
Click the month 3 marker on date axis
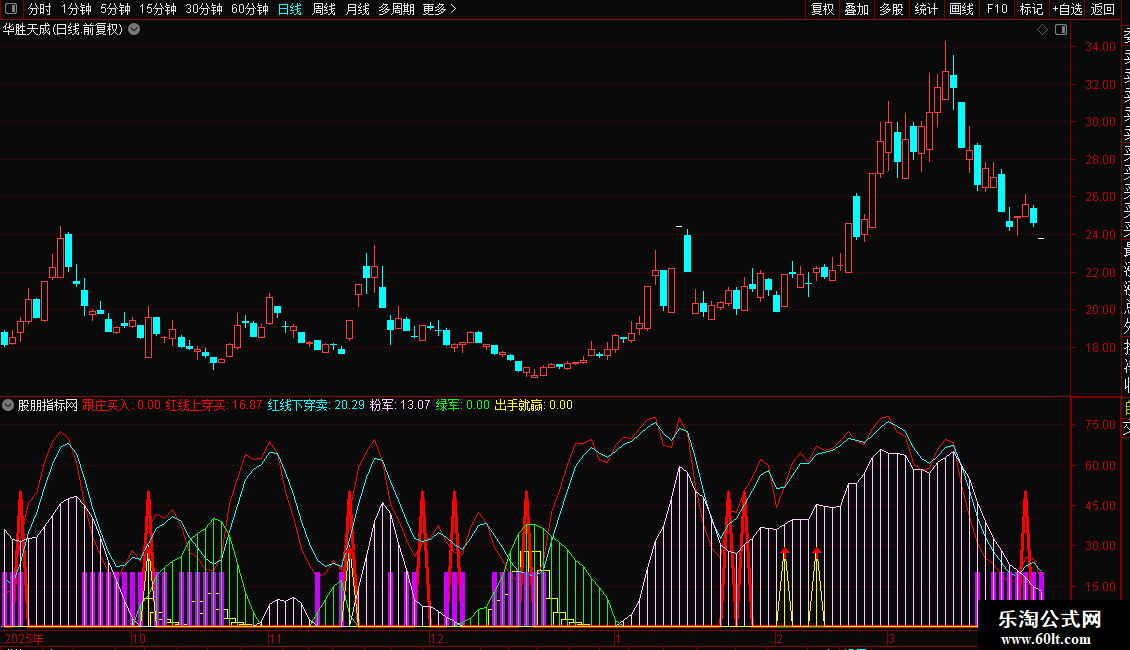[x=891, y=638]
